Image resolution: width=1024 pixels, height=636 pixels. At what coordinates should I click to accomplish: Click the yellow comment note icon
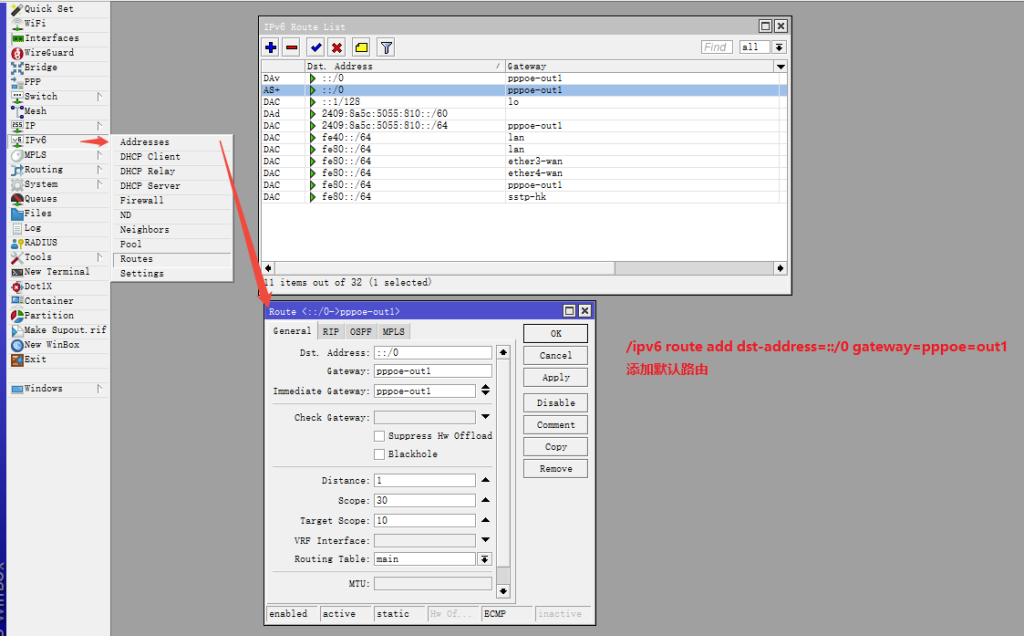tap(361, 47)
